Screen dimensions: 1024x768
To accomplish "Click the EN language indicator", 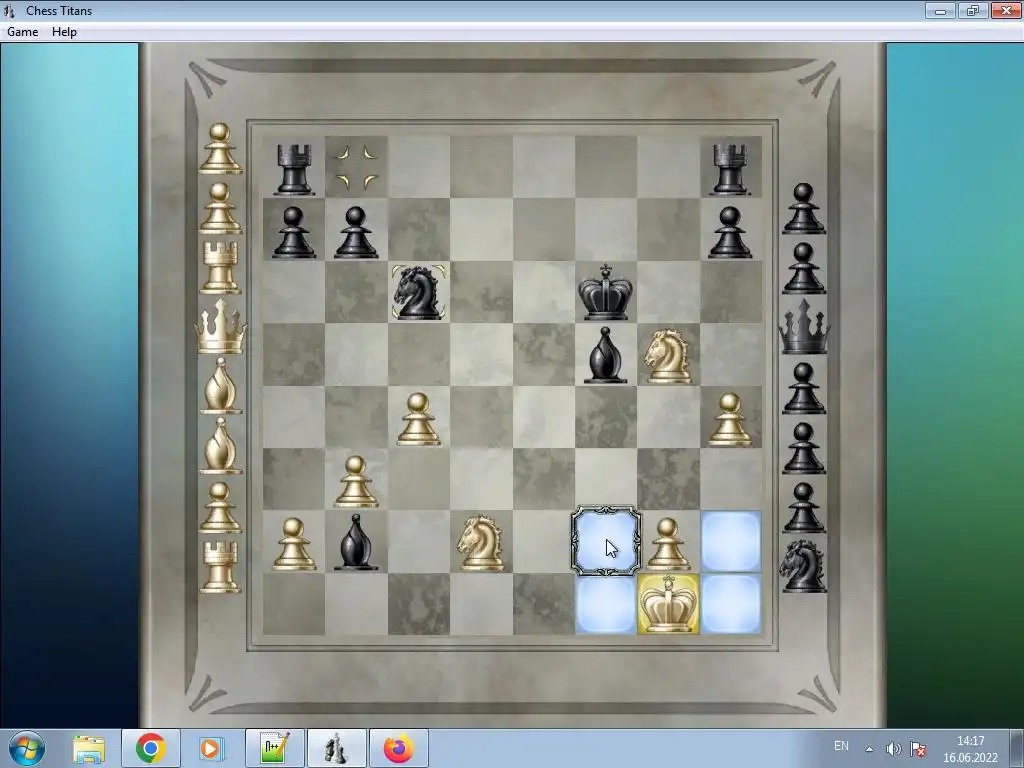I will pyautogui.click(x=841, y=746).
